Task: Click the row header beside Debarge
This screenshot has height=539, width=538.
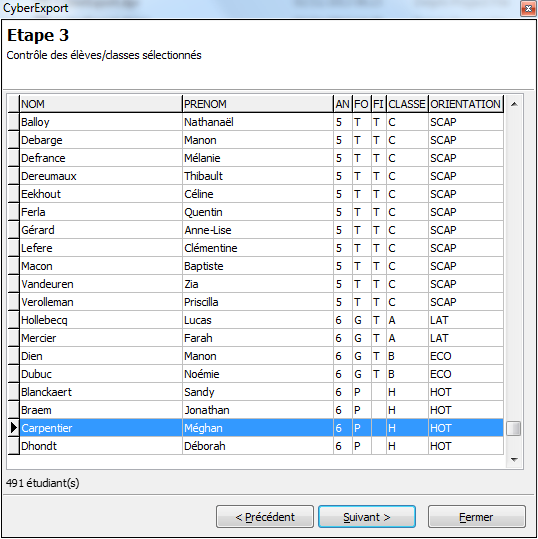Action: pyautogui.click(x=13, y=140)
